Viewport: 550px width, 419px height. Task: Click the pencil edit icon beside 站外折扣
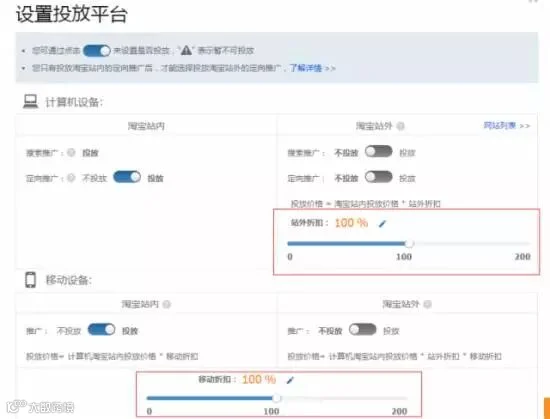tap(382, 223)
